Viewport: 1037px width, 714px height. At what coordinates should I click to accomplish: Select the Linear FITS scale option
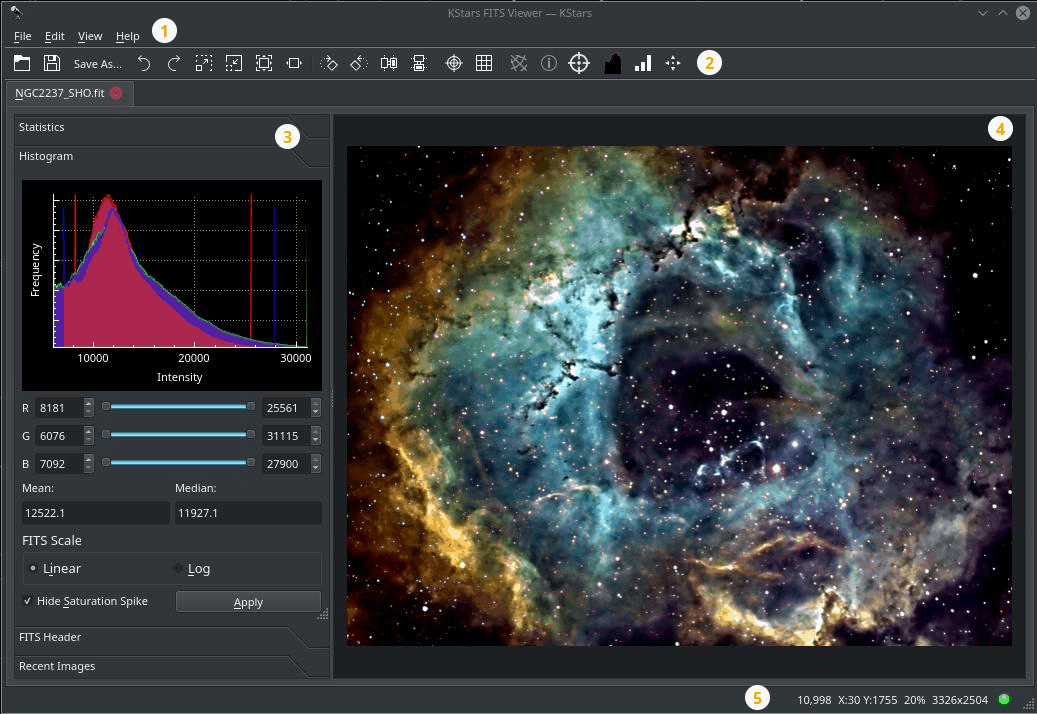point(35,568)
